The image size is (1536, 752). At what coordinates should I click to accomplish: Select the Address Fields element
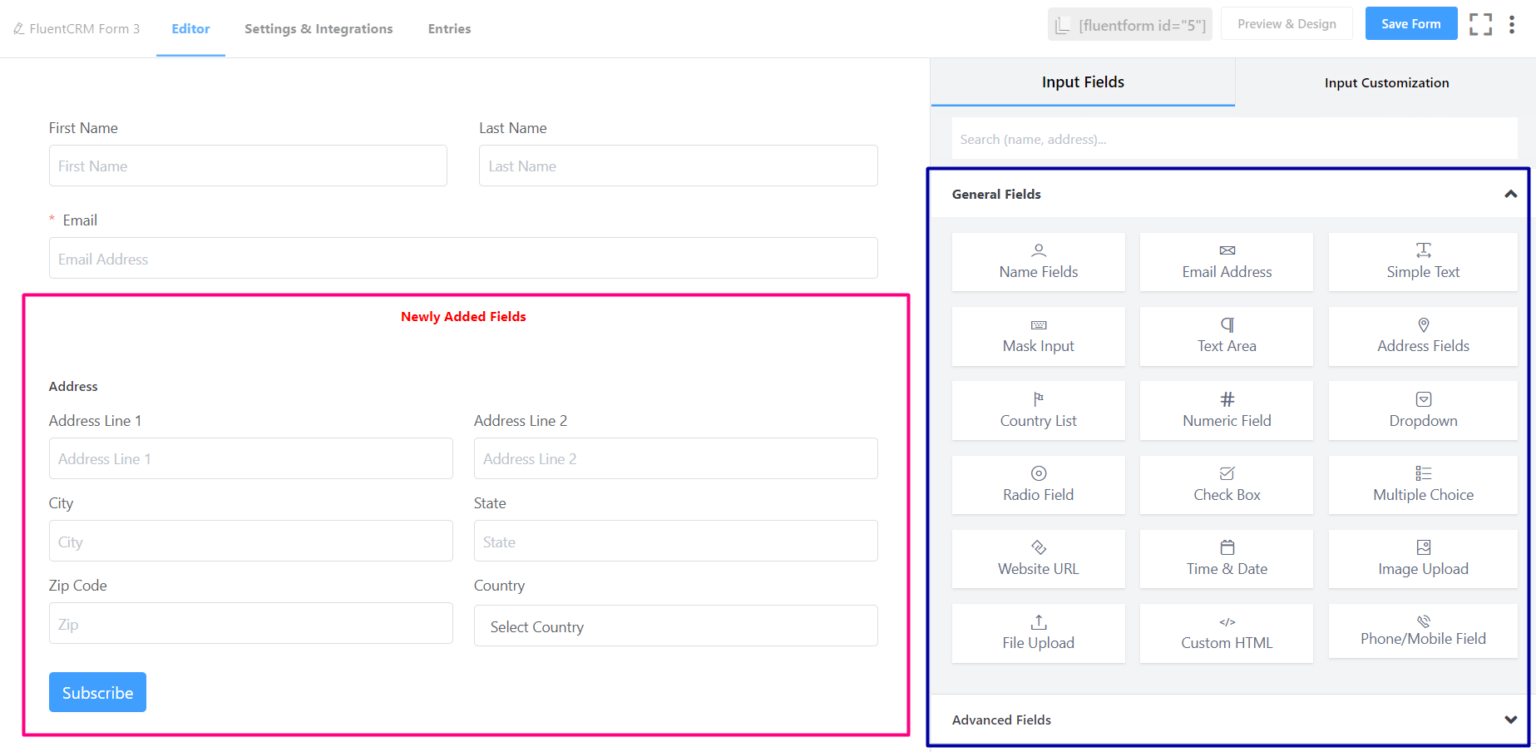coord(1422,336)
